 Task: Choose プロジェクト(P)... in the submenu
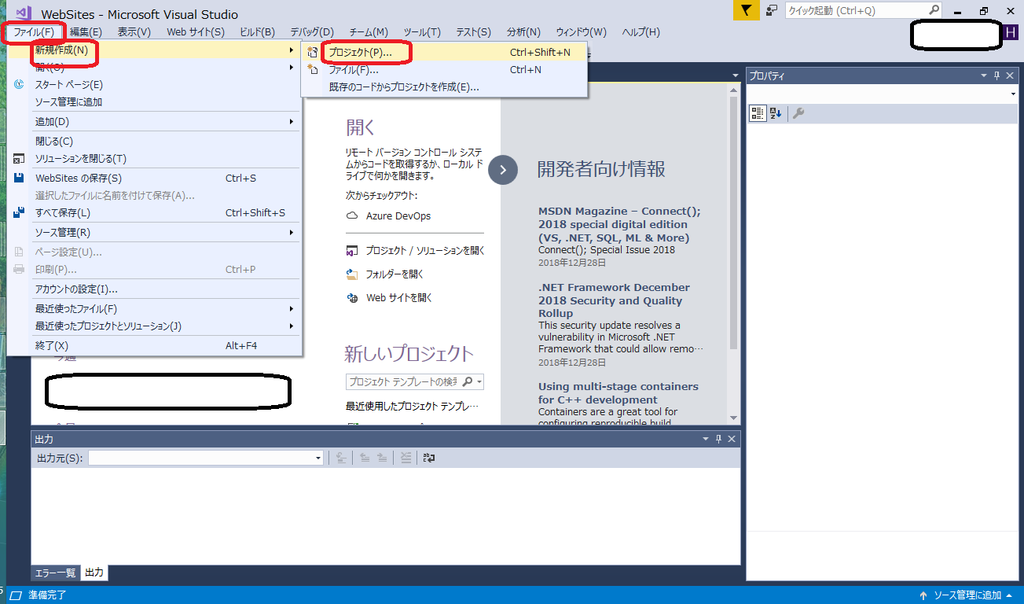point(444,52)
